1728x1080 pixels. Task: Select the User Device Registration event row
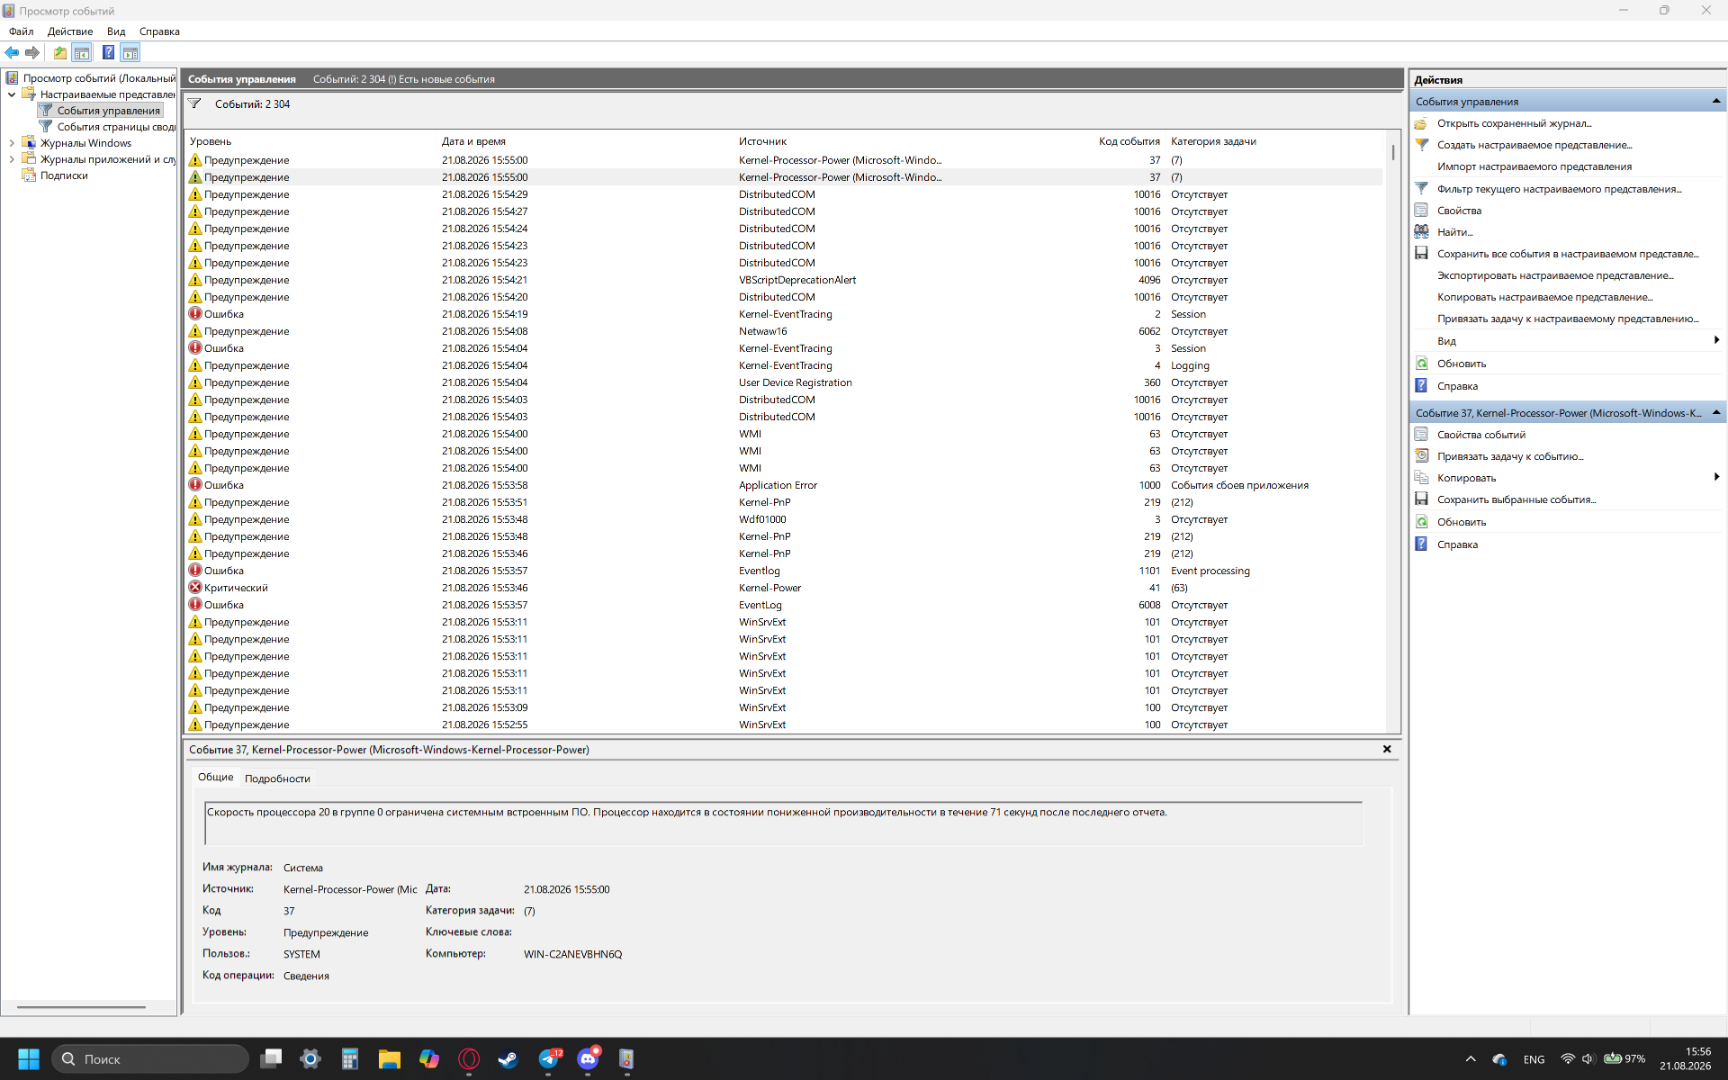[x=785, y=383]
